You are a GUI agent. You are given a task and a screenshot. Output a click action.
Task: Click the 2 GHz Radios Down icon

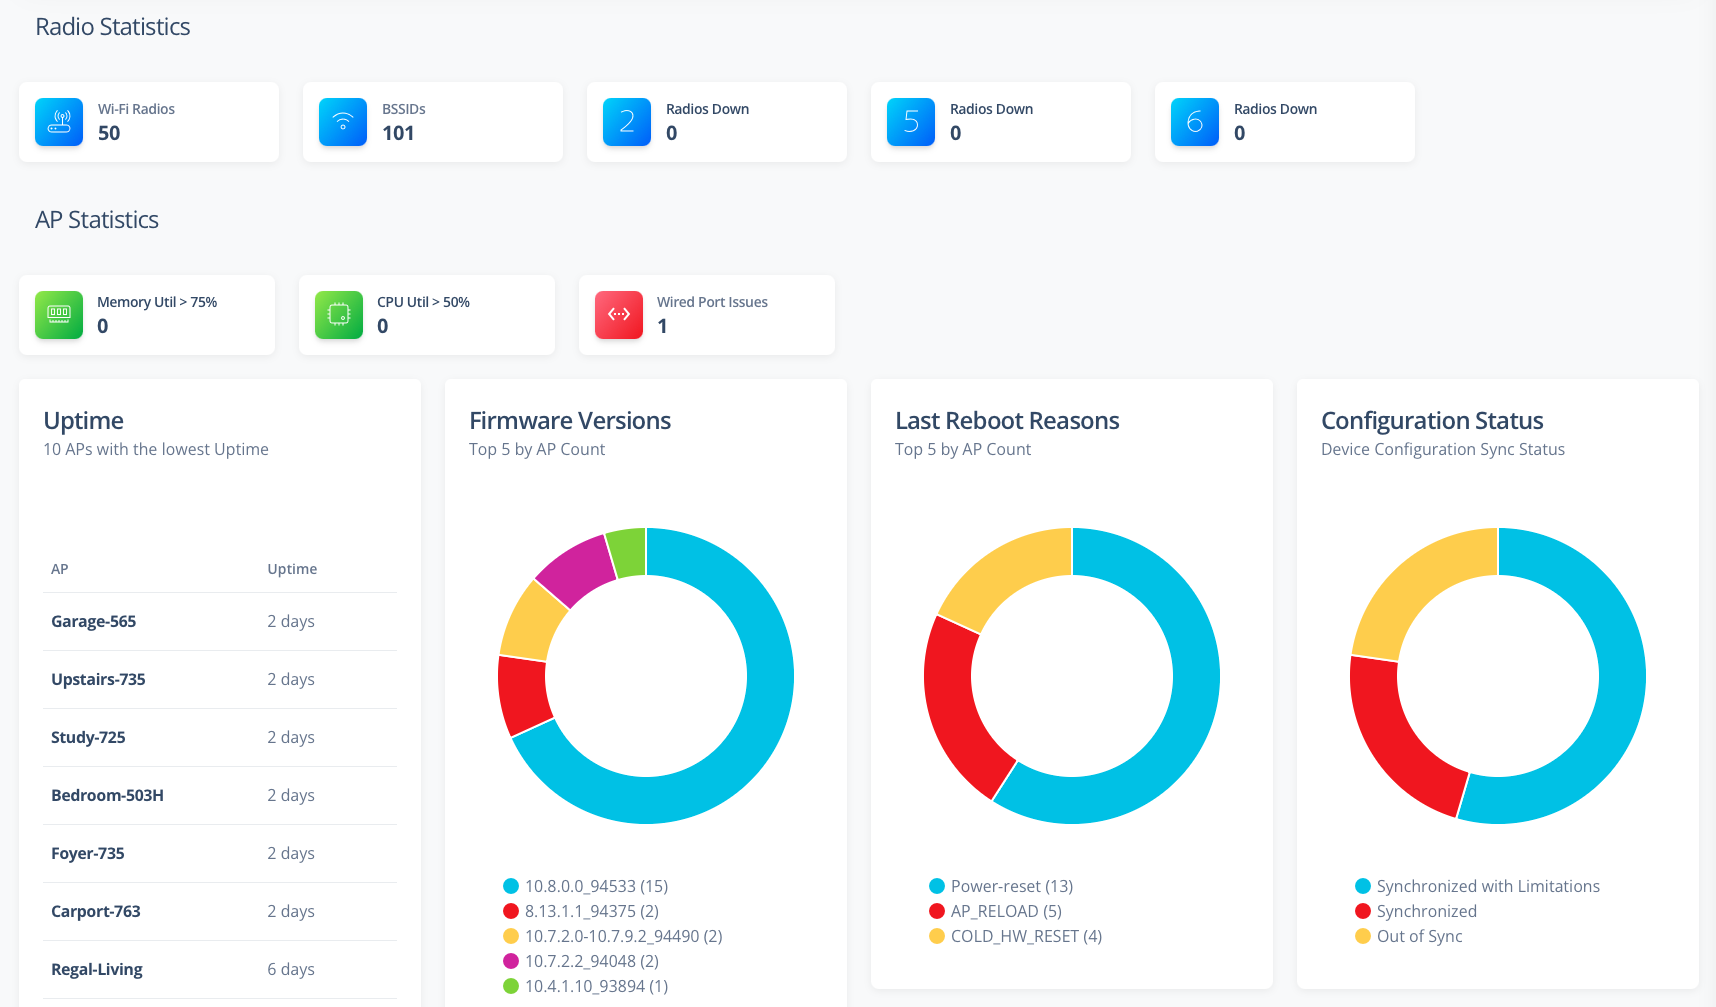[627, 122]
